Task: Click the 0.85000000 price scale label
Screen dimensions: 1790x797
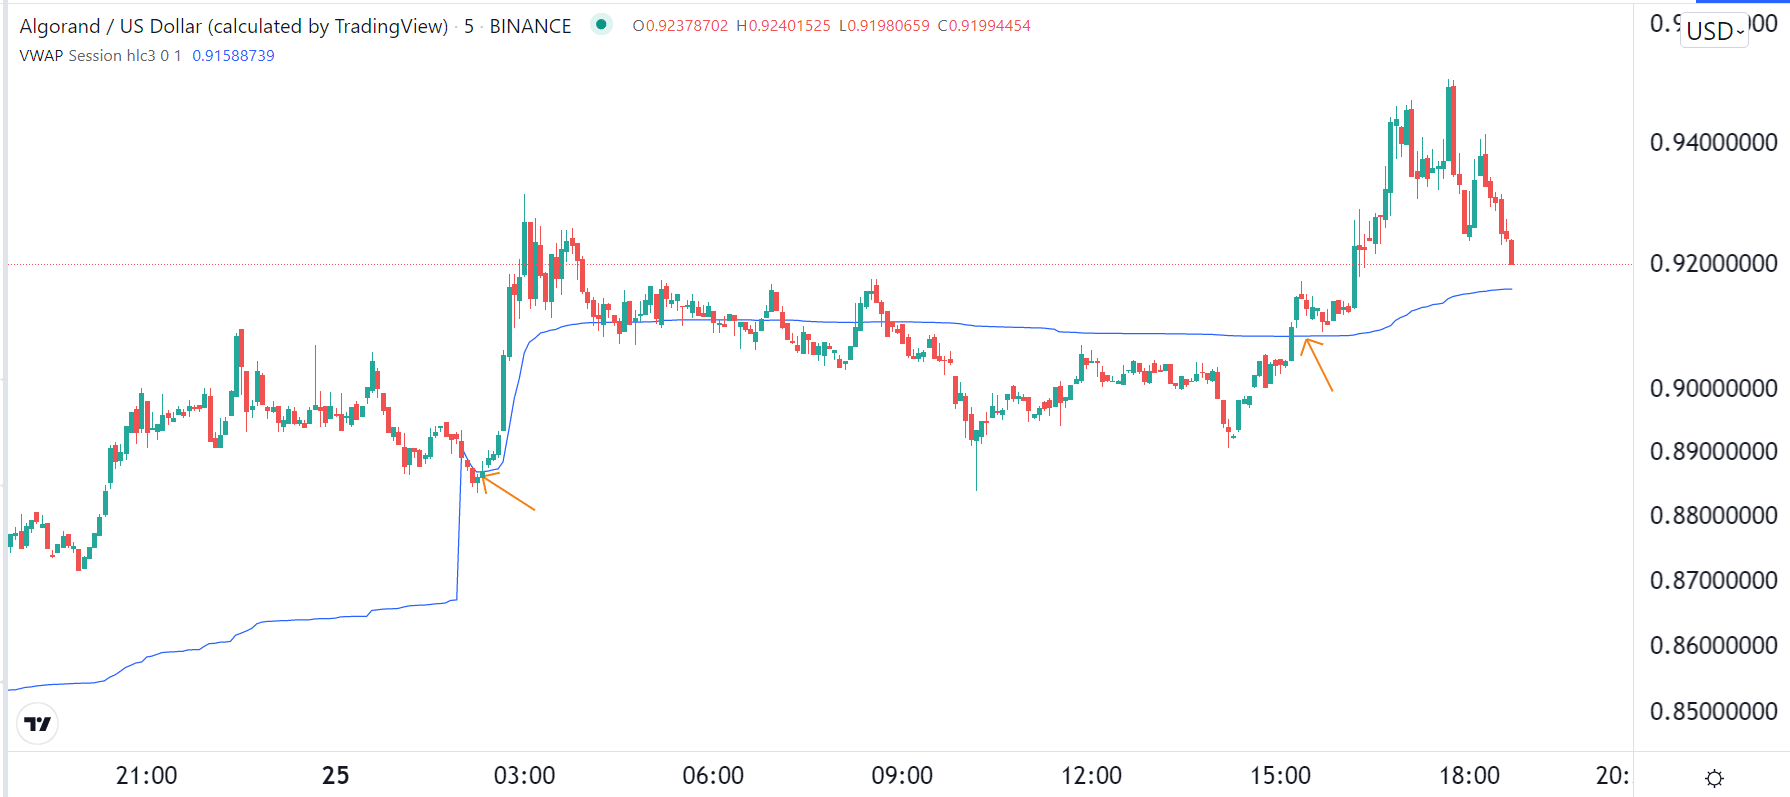Action: [1713, 712]
